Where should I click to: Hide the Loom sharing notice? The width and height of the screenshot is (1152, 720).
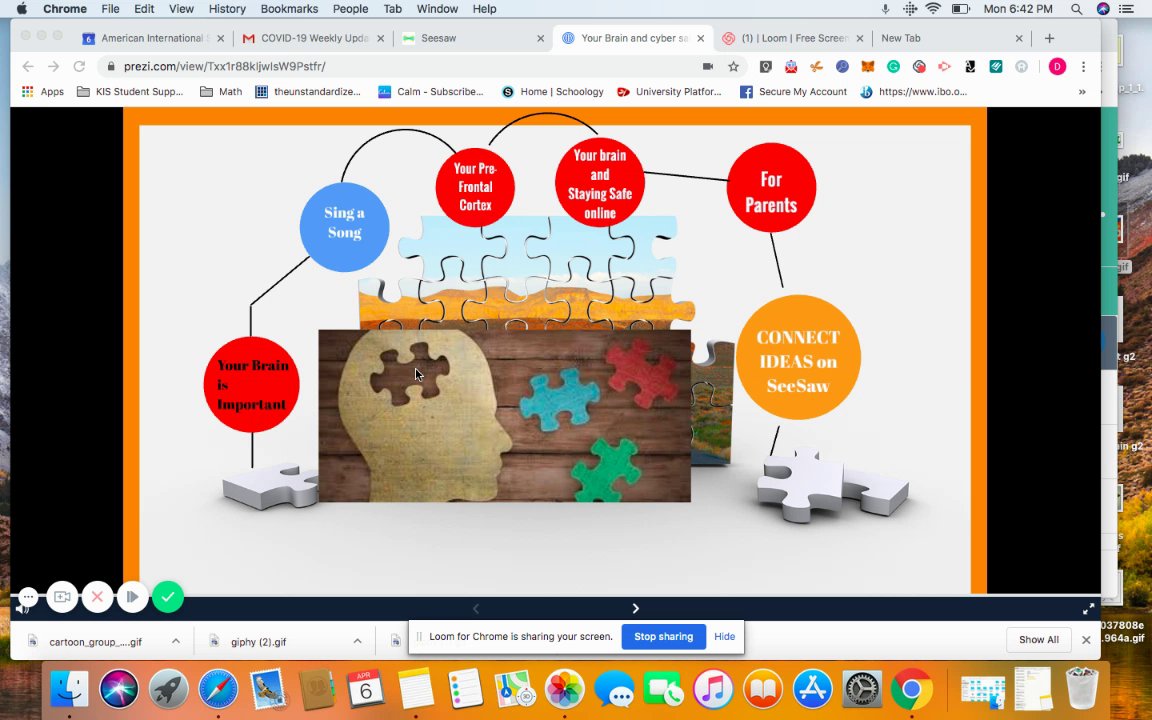724,637
